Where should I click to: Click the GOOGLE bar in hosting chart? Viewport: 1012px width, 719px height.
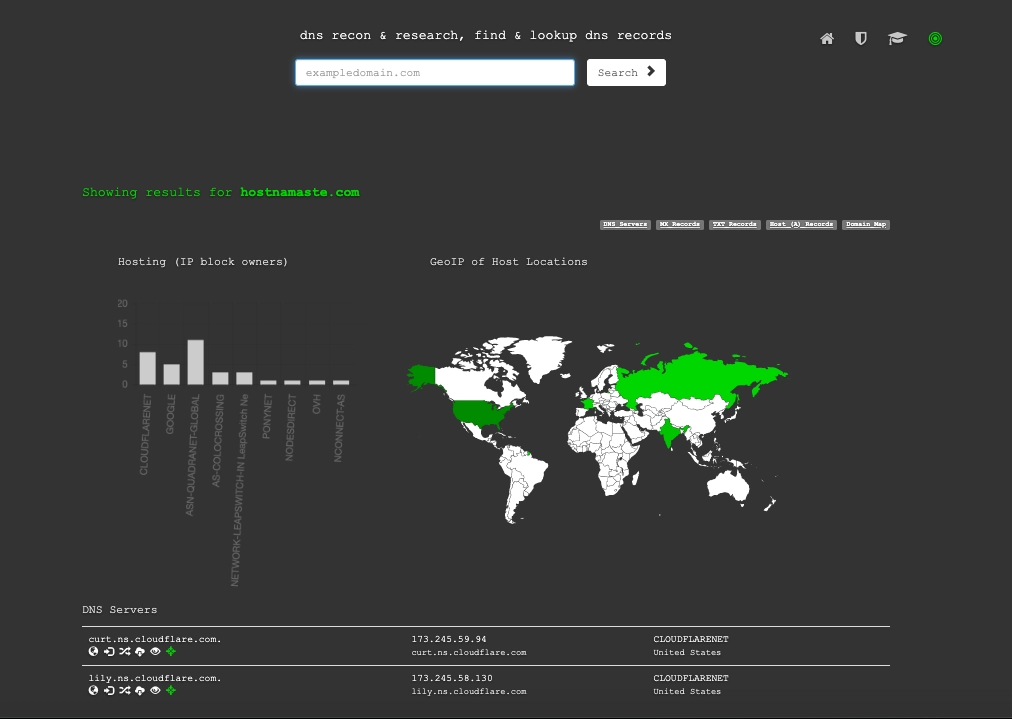click(172, 374)
